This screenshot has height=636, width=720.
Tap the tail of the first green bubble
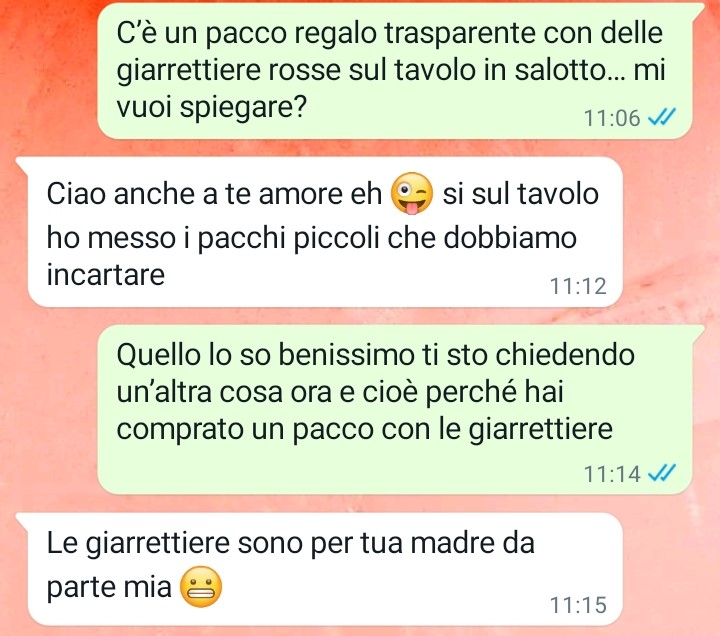(x=699, y=10)
